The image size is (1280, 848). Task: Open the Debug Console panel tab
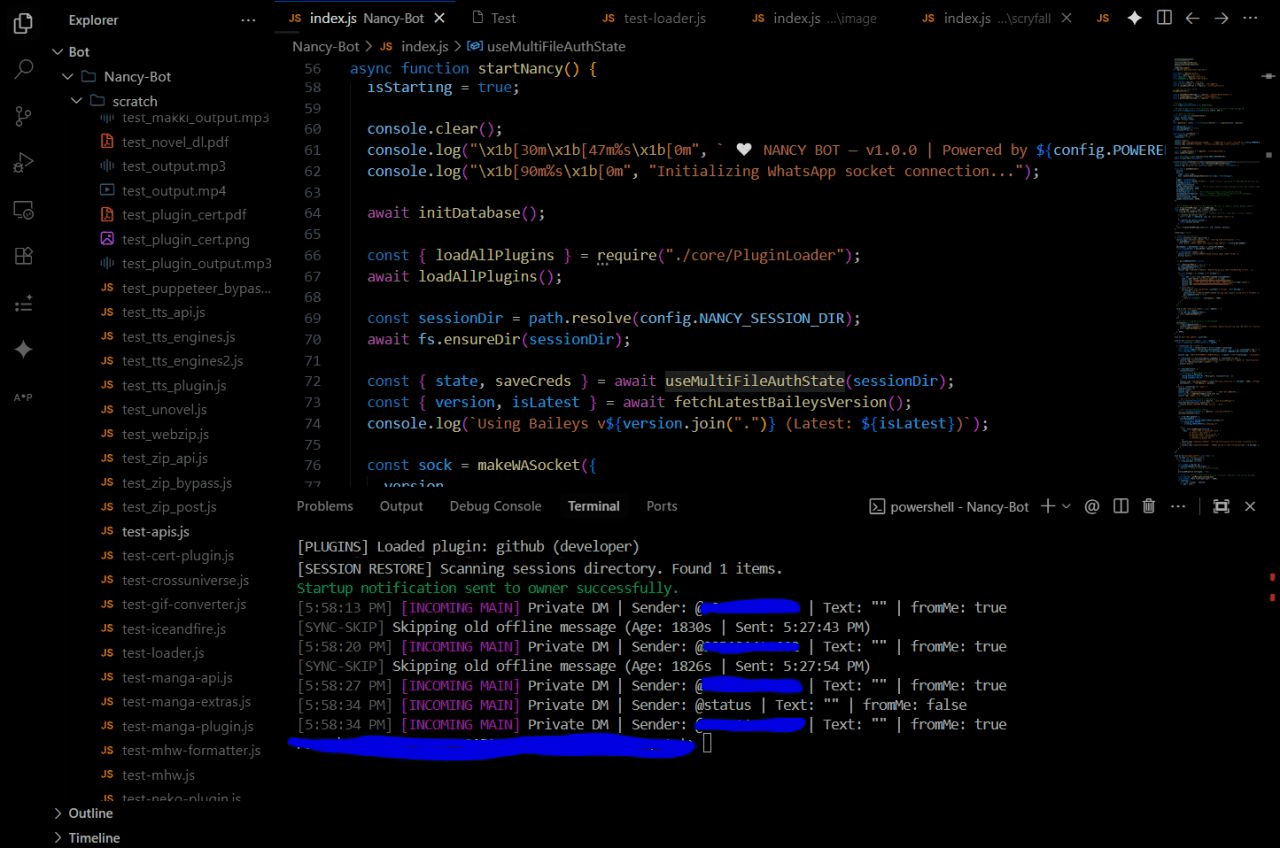click(495, 506)
